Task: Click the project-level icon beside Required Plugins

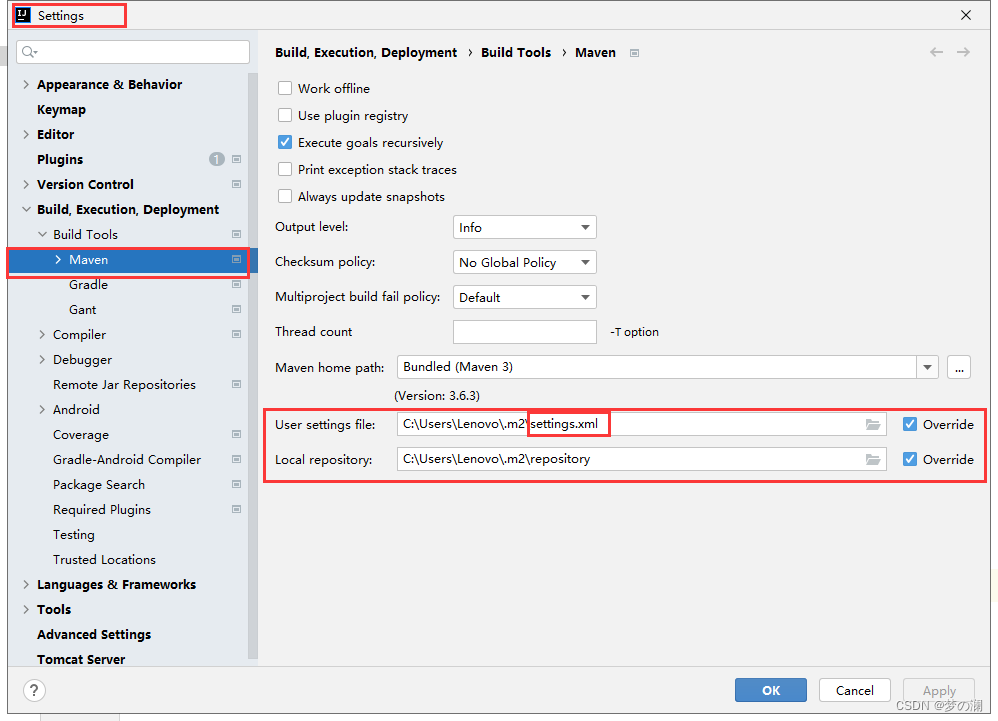Action: [236, 509]
